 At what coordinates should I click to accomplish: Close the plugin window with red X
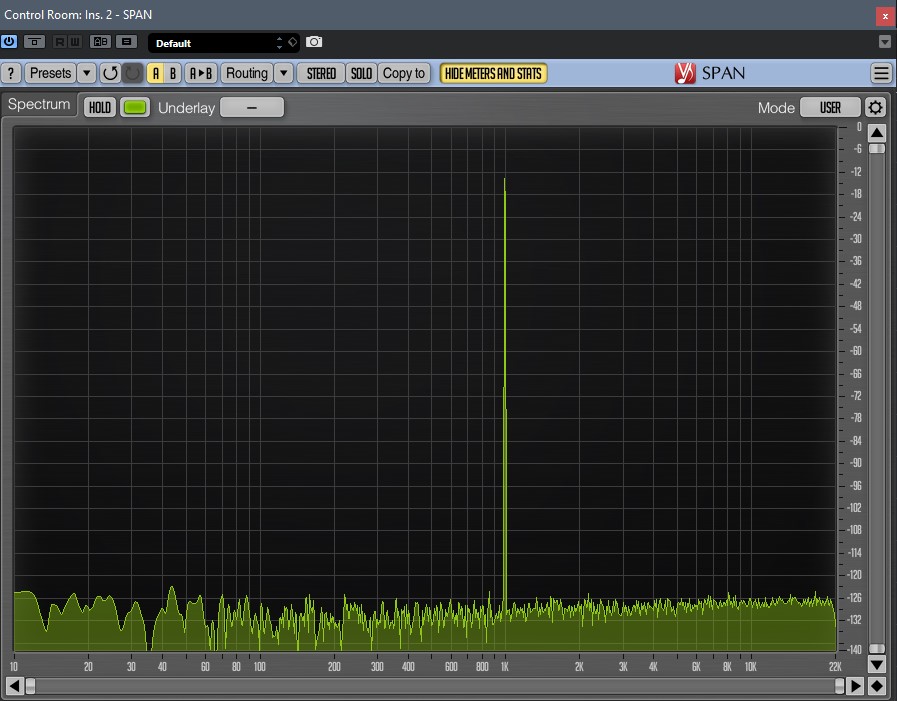click(x=884, y=16)
